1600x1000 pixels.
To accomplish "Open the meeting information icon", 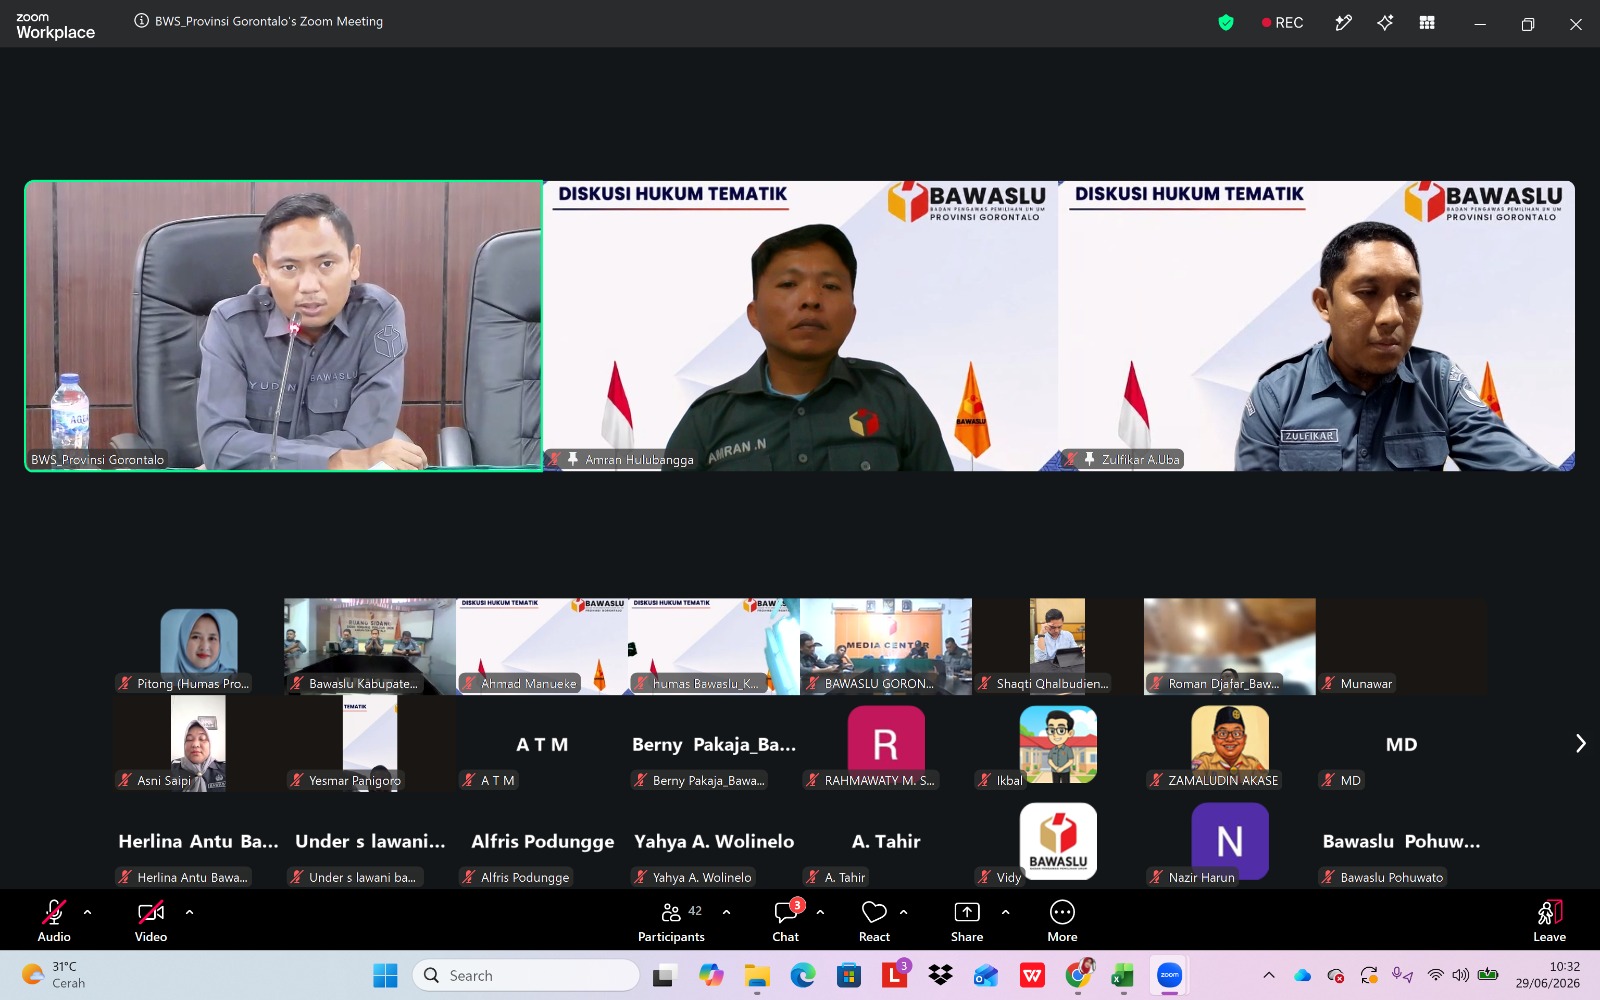I will pos(142,21).
